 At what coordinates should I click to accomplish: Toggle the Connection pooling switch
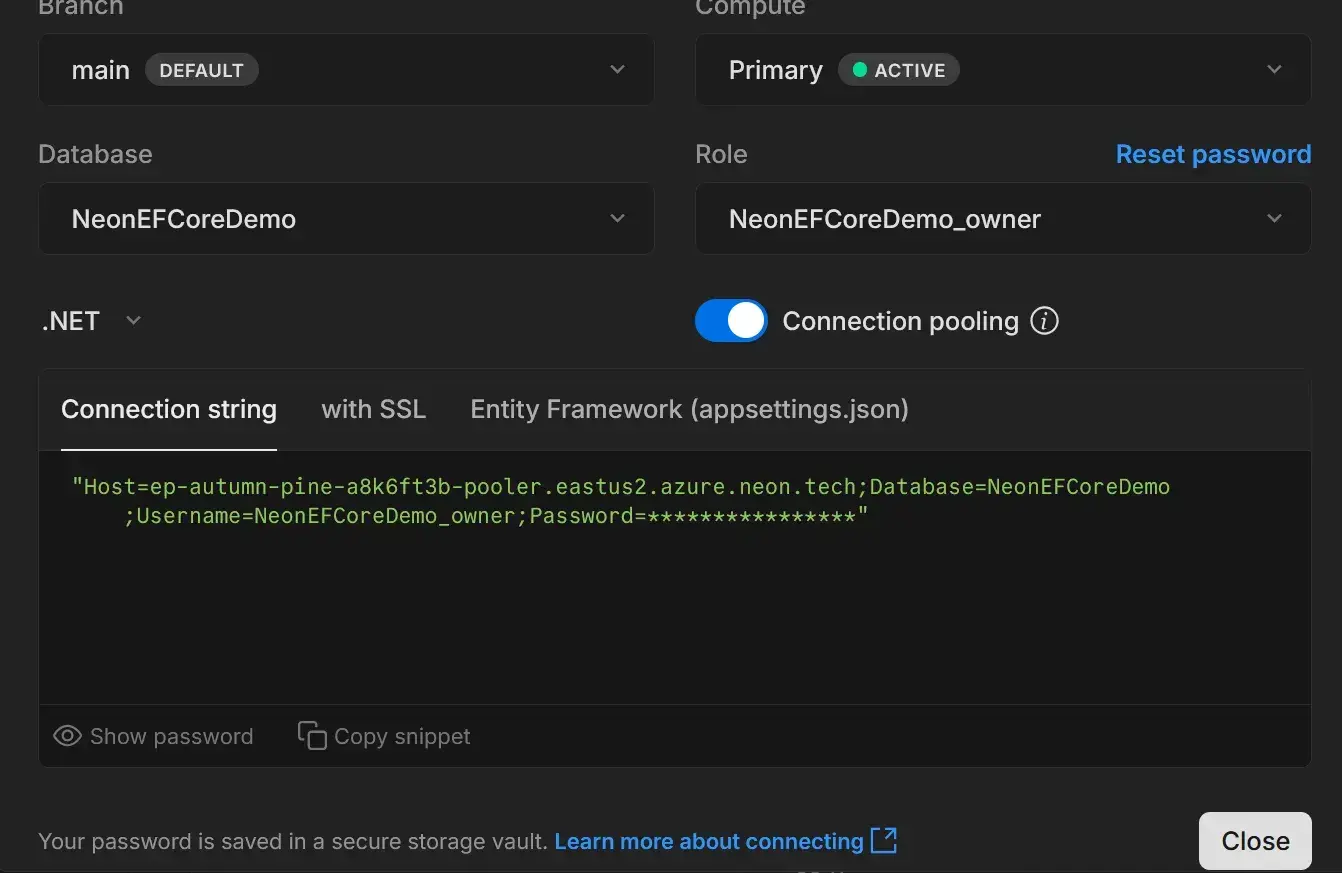click(731, 321)
